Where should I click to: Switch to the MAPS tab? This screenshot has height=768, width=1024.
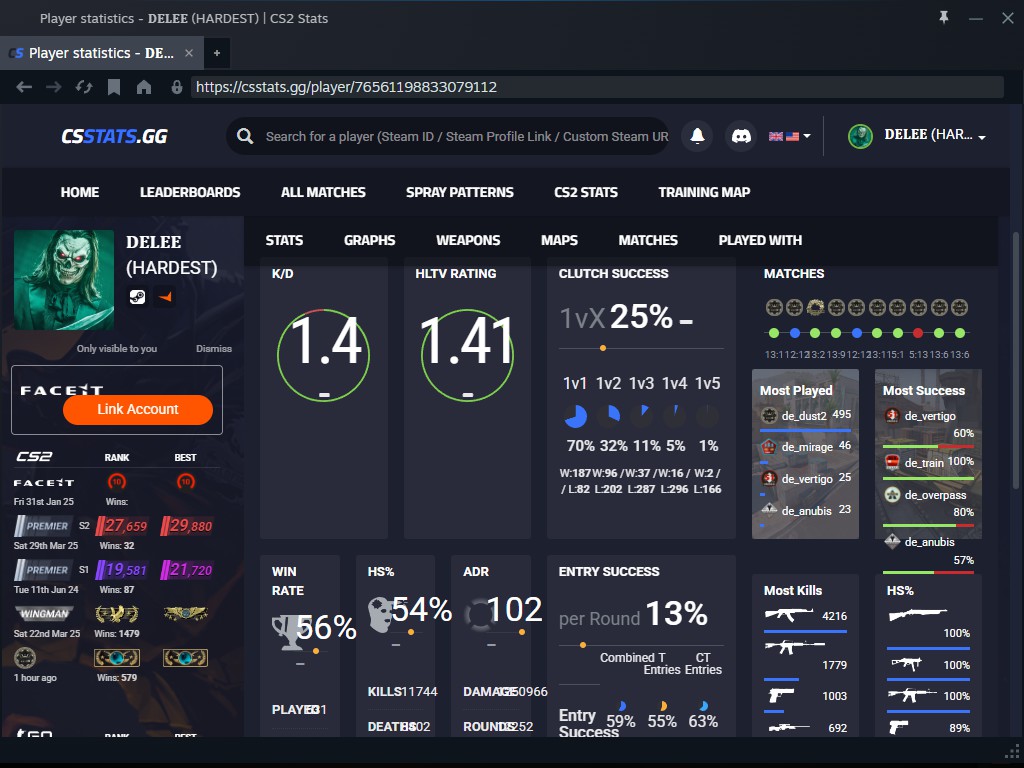point(559,240)
